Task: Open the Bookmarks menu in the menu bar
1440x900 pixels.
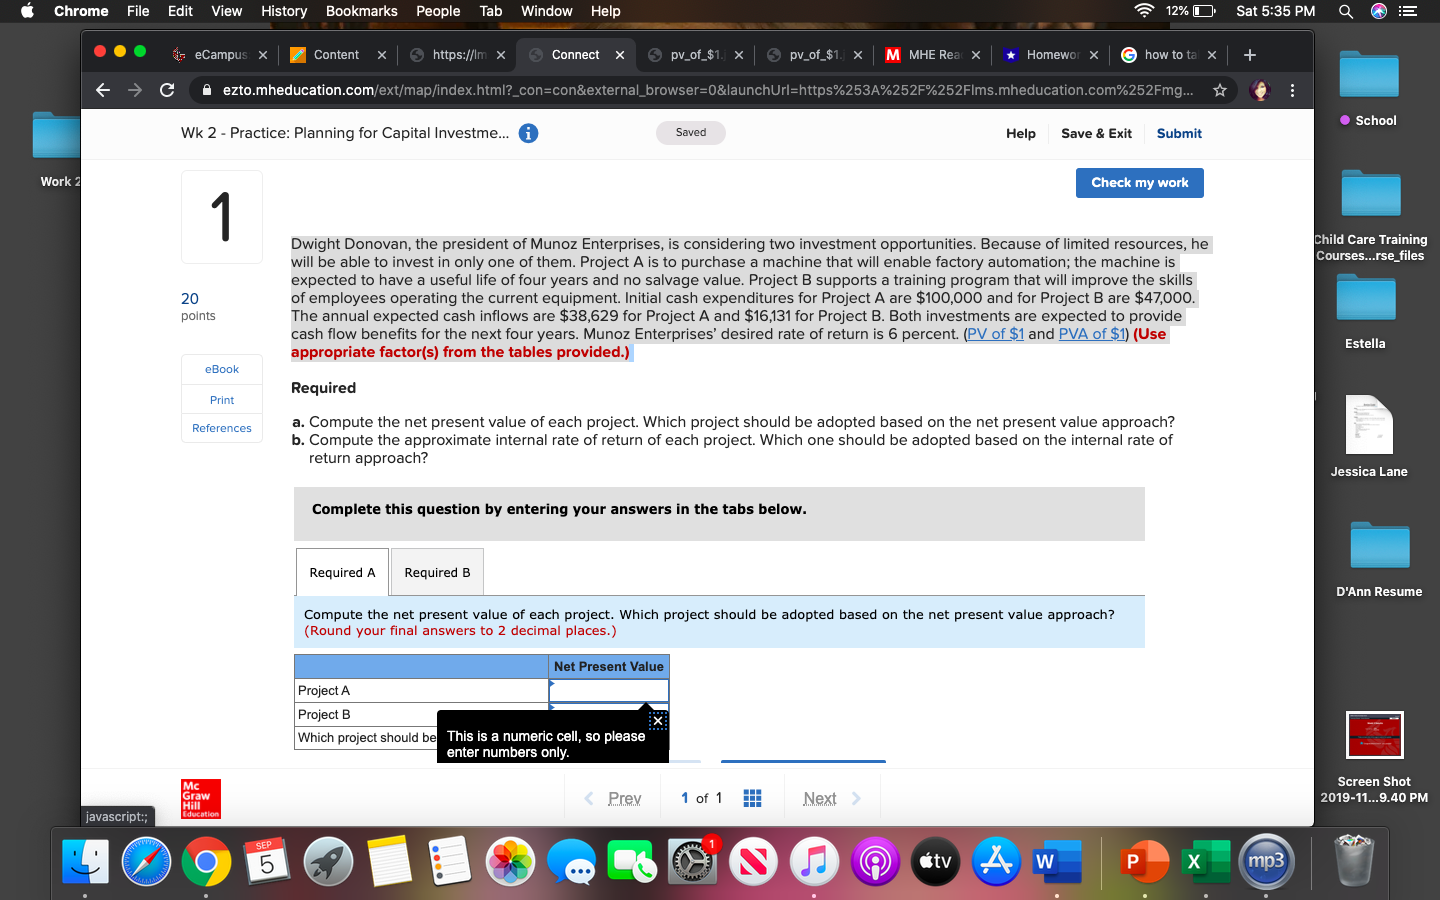Action: click(x=361, y=11)
